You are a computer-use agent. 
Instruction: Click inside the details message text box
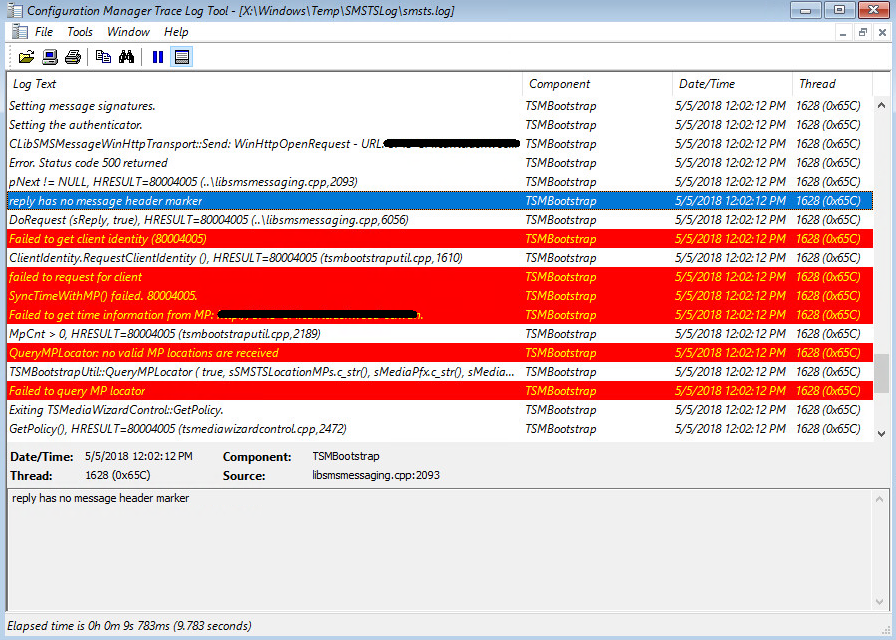(x=440, y=550)
